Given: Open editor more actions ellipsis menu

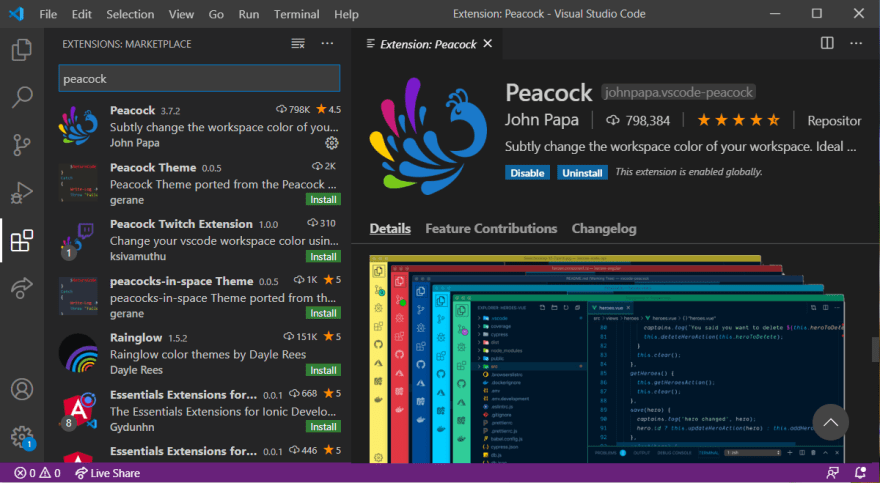Looking at the screenshot, I should pos(857,44).
